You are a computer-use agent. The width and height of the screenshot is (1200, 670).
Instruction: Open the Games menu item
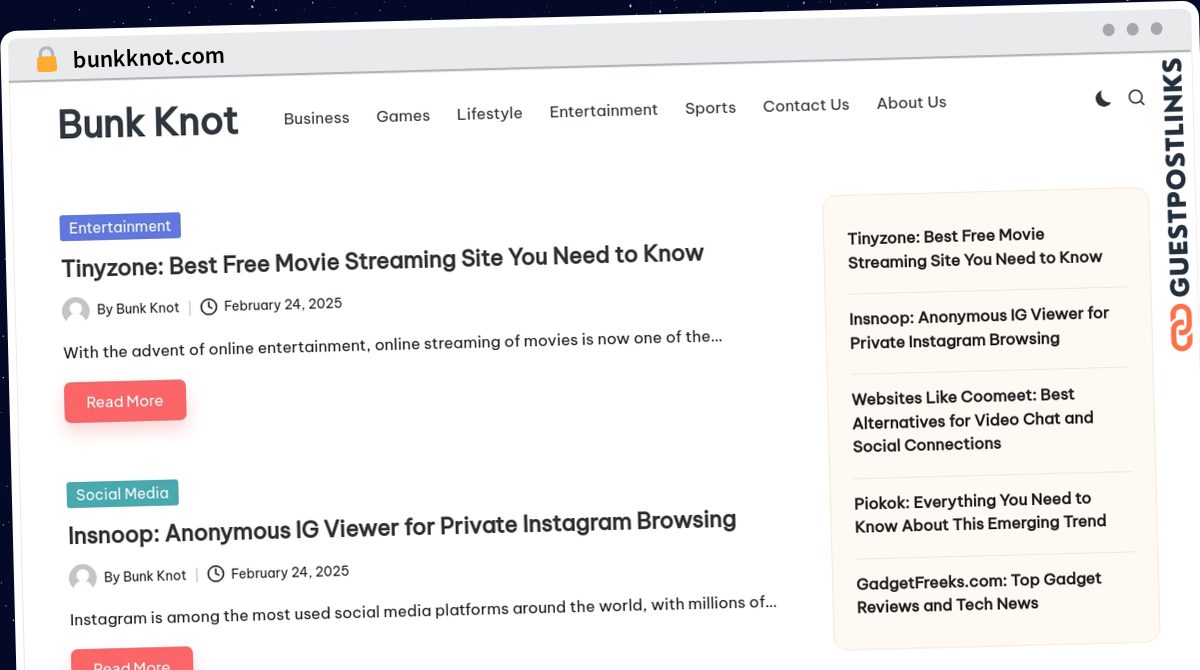pos(403,116)
